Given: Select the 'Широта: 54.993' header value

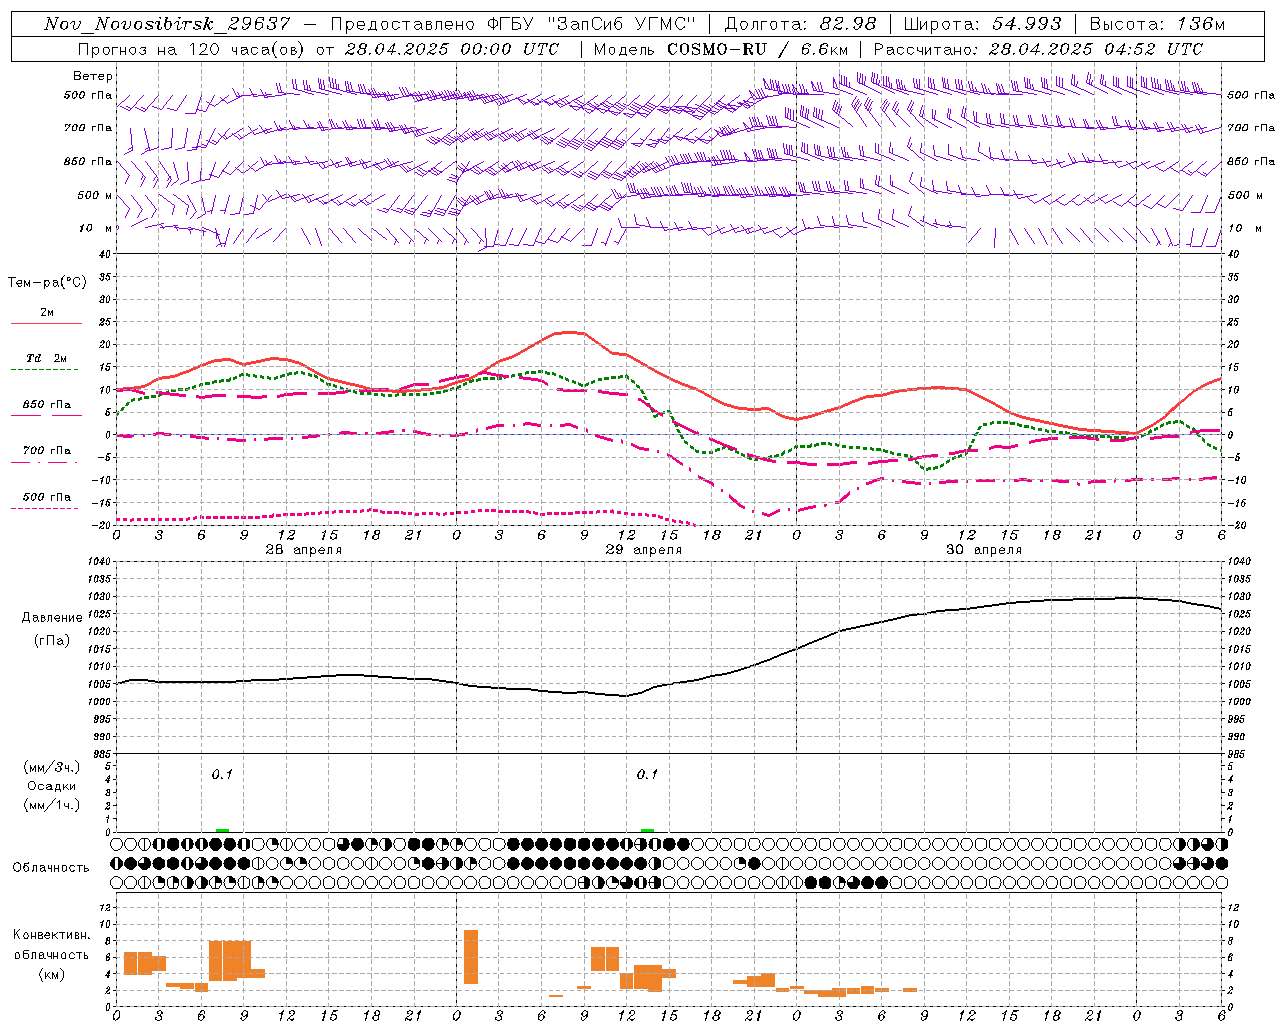Looking at the screenshot, I should point(983,24).
